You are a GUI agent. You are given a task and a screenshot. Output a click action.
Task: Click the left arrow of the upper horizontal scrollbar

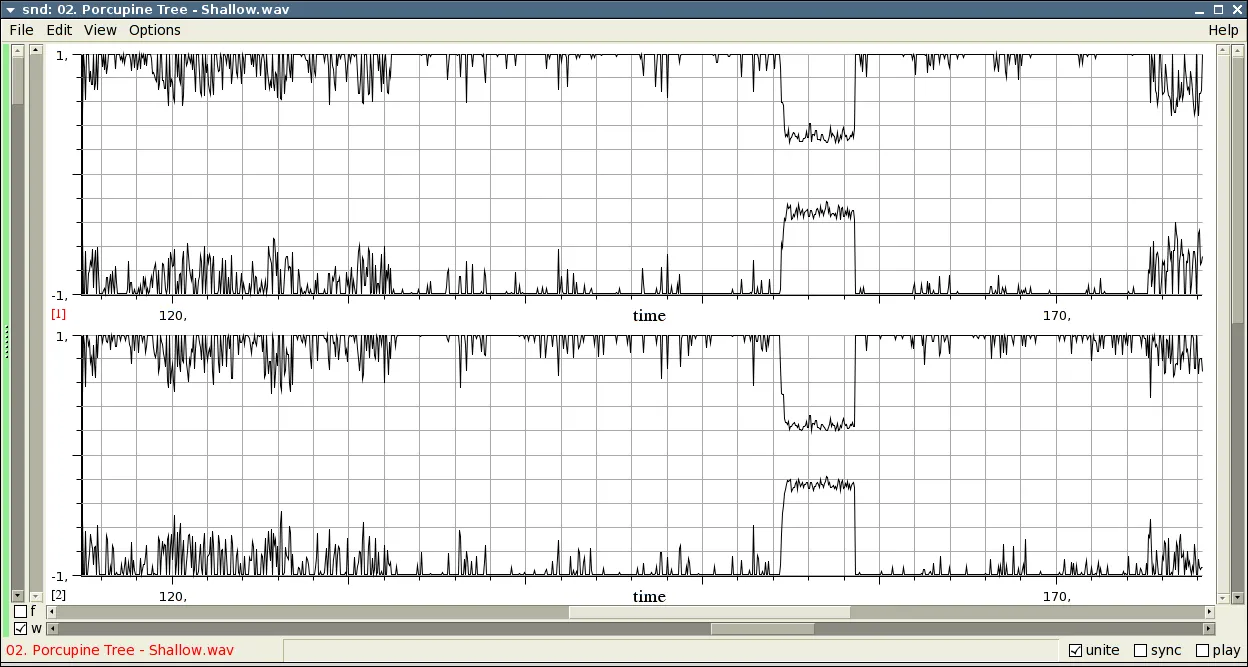51,612
